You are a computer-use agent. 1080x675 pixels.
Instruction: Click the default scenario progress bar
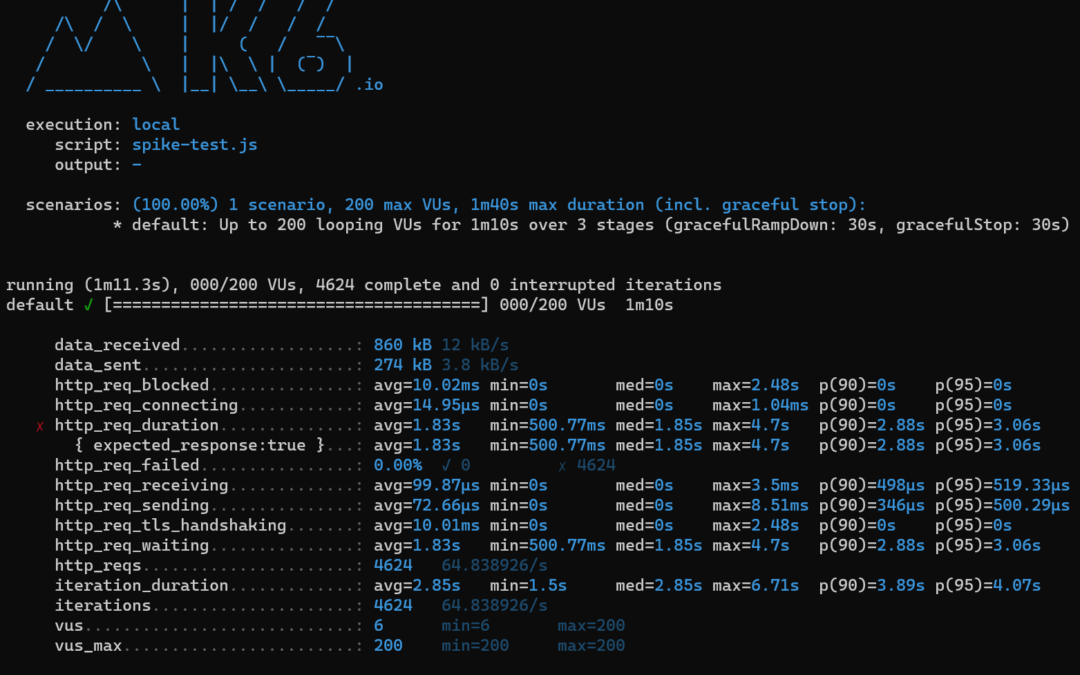pos(297,305)
